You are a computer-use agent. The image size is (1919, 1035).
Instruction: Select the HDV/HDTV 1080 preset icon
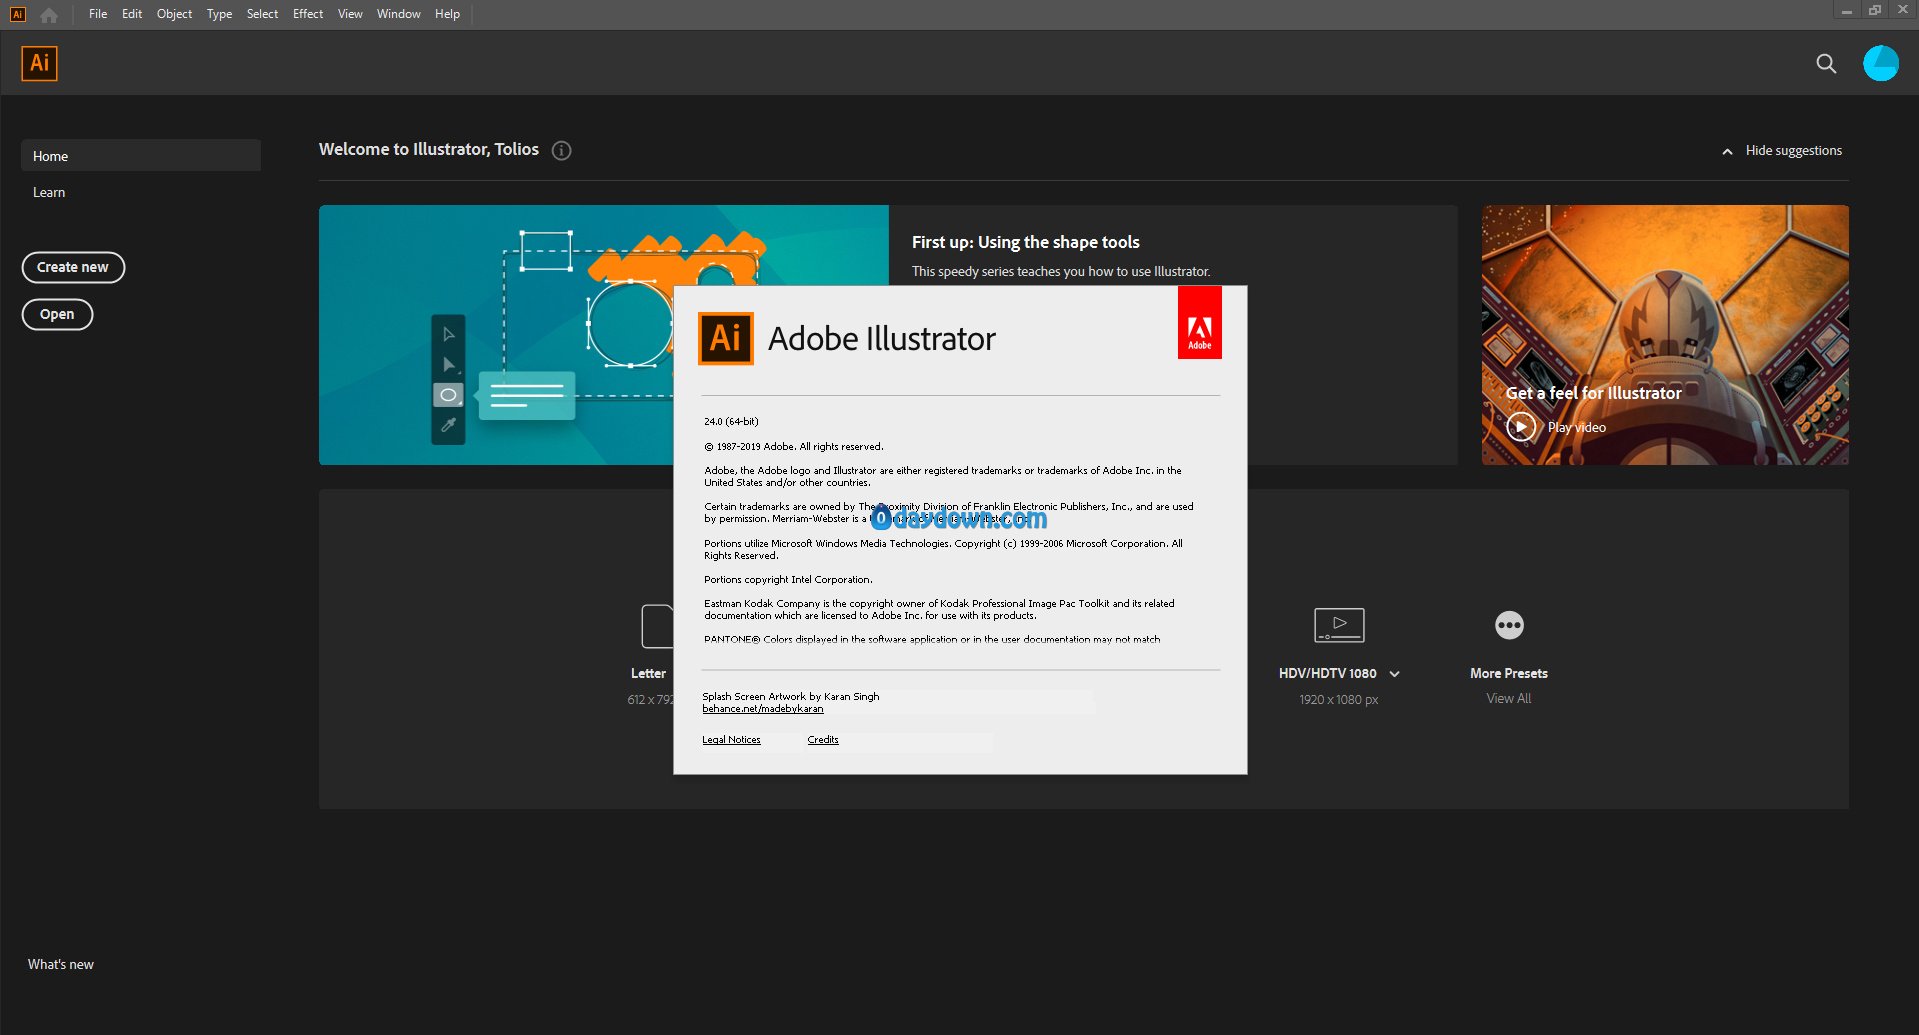(x=1338, y=626)
